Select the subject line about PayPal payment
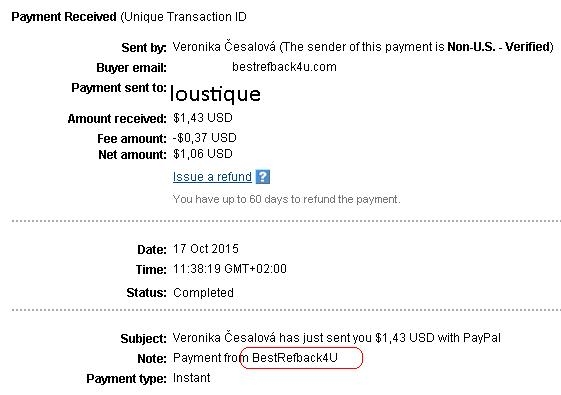The width and height of the screenshot is (561, 395). click(x=337, y=338)
